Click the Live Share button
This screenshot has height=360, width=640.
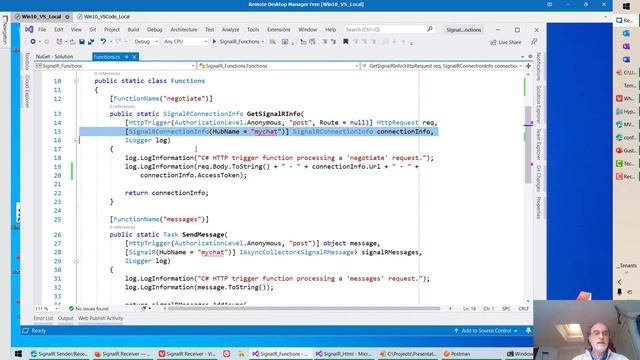pyautogui.click(x=506, y=42)
